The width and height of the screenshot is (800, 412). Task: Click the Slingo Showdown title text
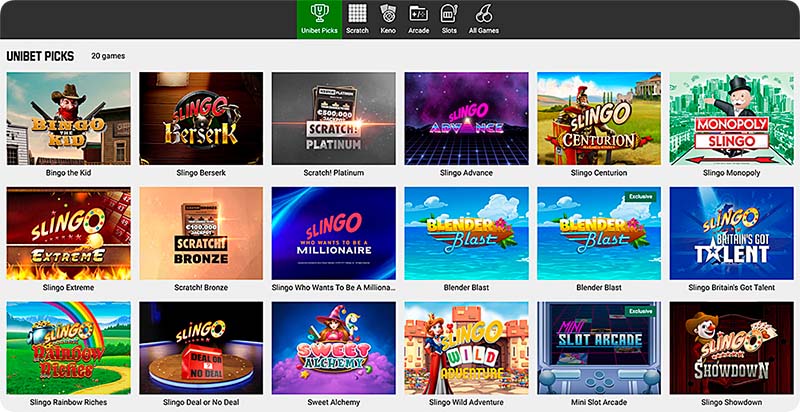click(732, 402)
